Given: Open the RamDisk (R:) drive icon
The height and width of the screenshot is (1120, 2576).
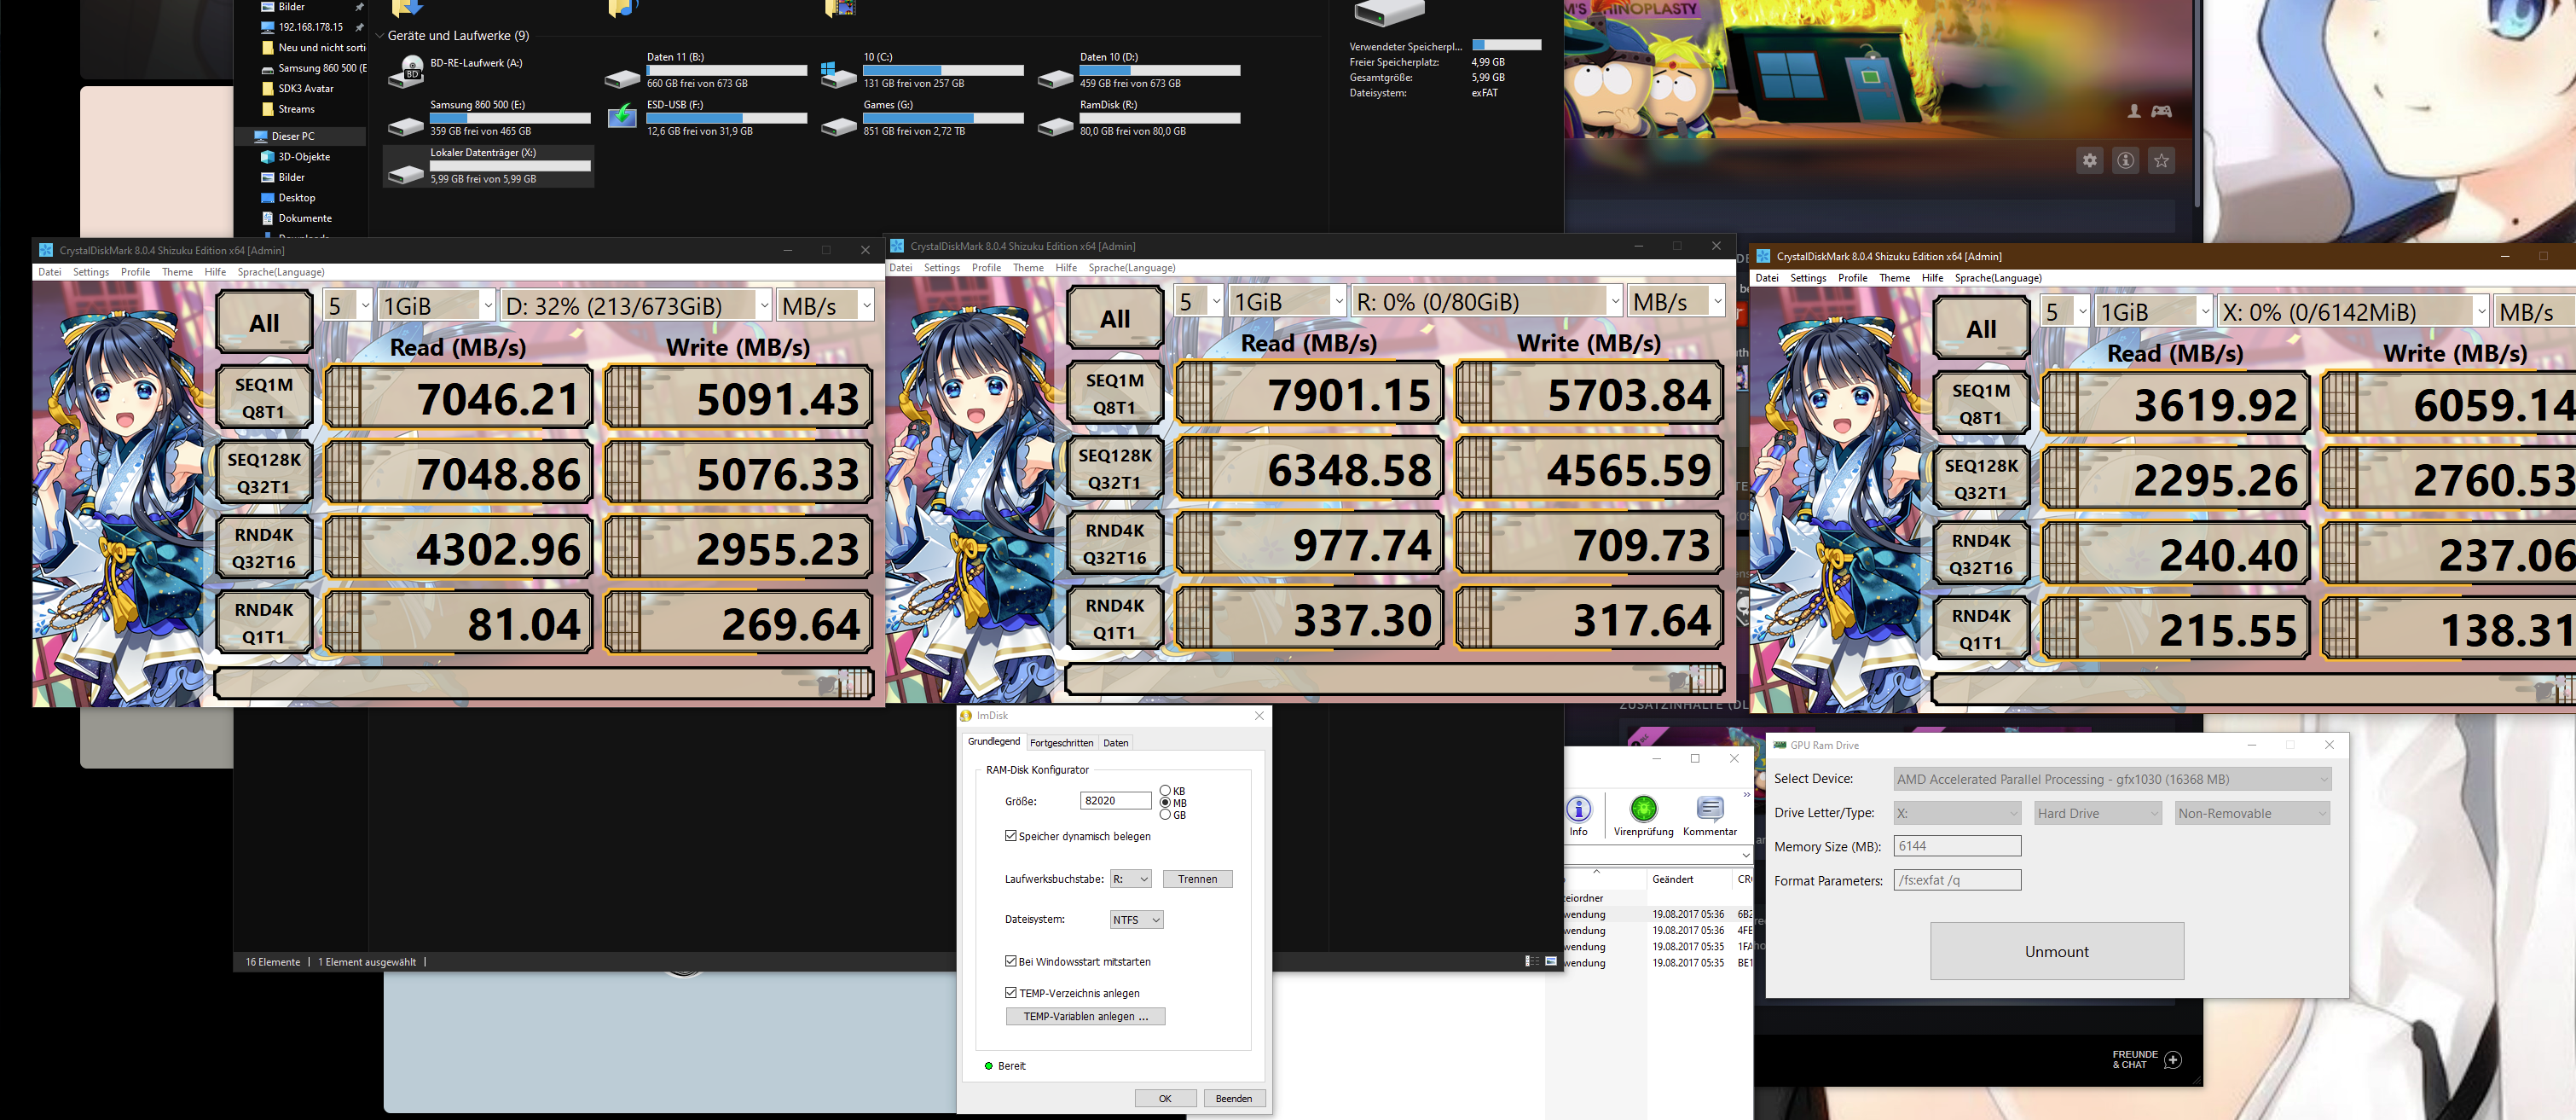Looking at the screenshot, I should (x=1055, y=126).
